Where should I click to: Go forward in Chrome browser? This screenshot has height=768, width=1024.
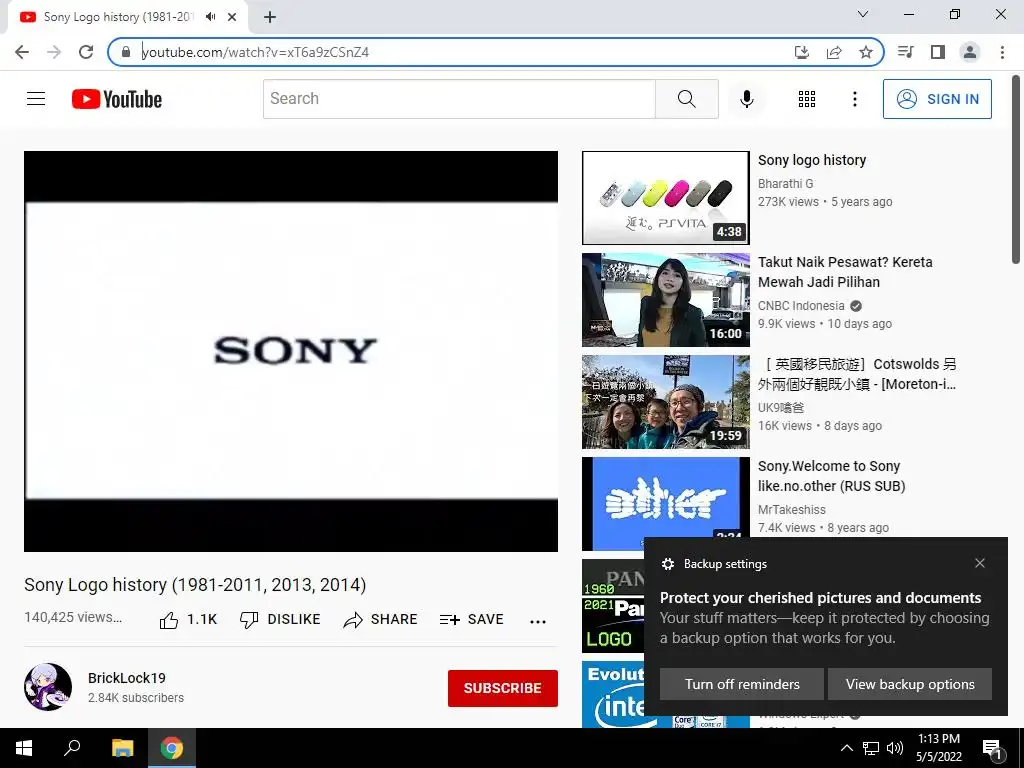(x=54, y=52)
